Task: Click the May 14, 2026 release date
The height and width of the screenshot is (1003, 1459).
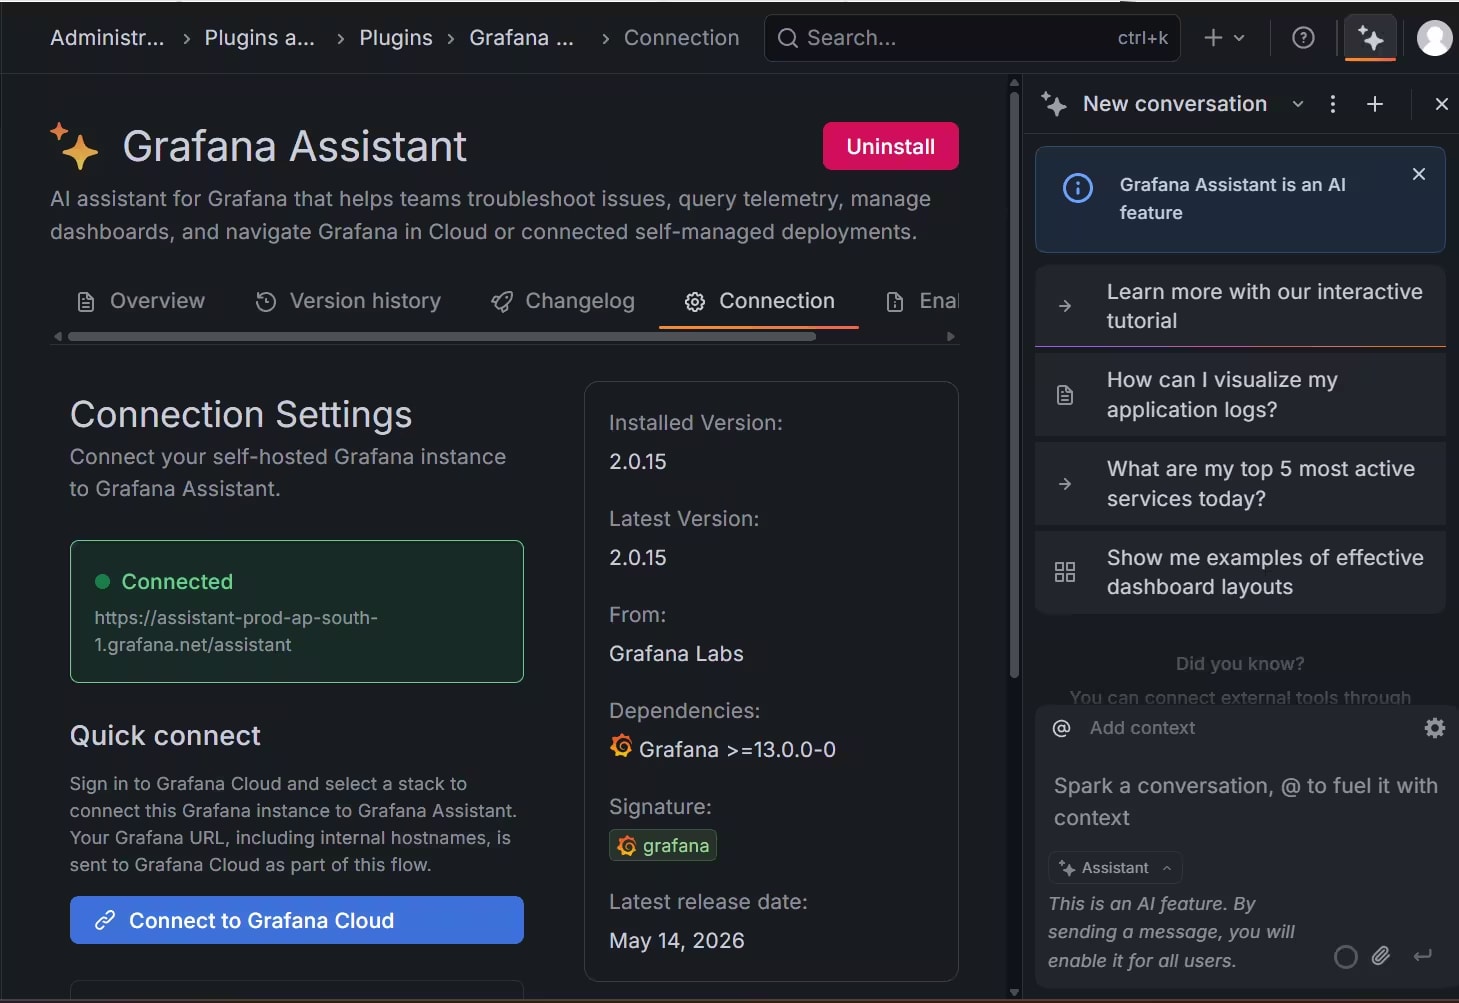Action: pos(677,941)
